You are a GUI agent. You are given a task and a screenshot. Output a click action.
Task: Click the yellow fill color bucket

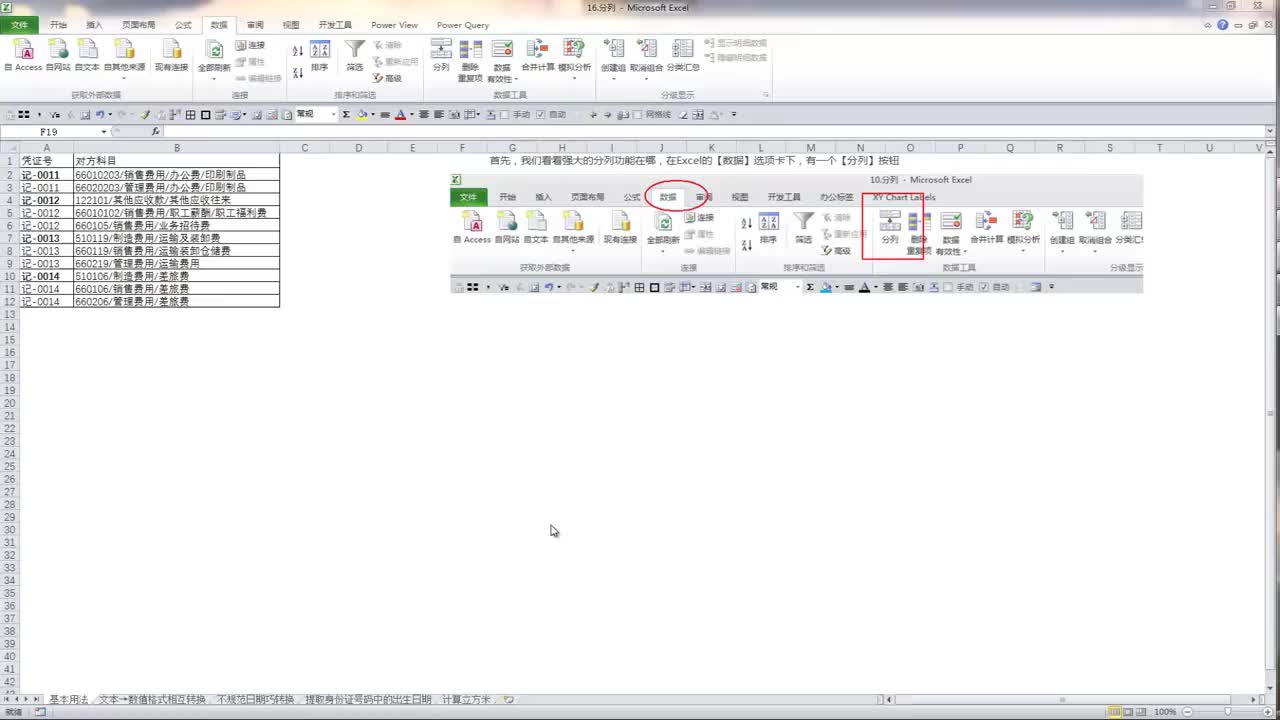pyautogui.click(x=363, y=115)
